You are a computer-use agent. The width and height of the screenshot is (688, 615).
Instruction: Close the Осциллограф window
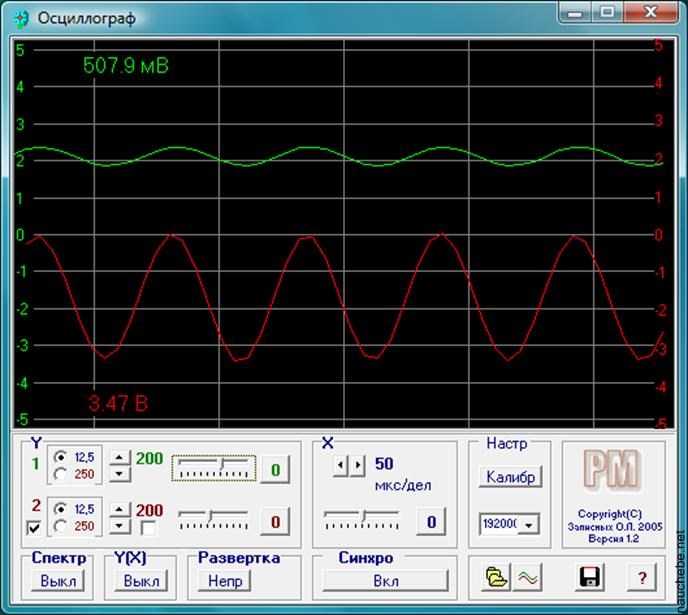(650, 12)
